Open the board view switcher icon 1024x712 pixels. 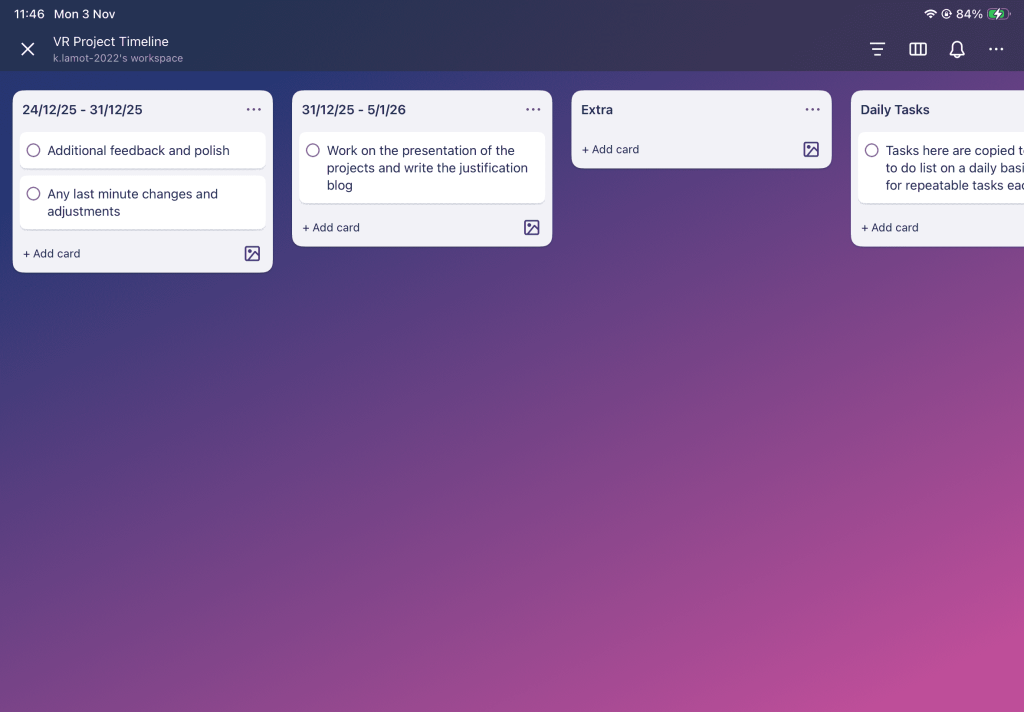tap(917, 49)
